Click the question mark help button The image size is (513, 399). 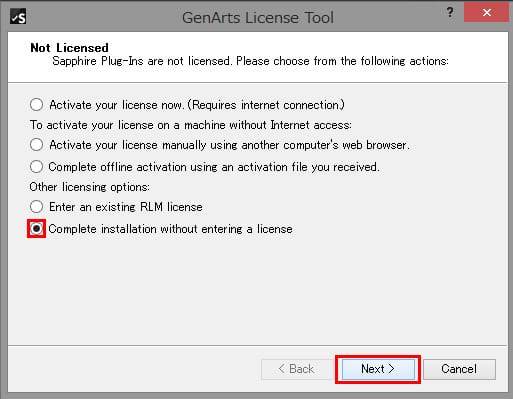[450, 12]
